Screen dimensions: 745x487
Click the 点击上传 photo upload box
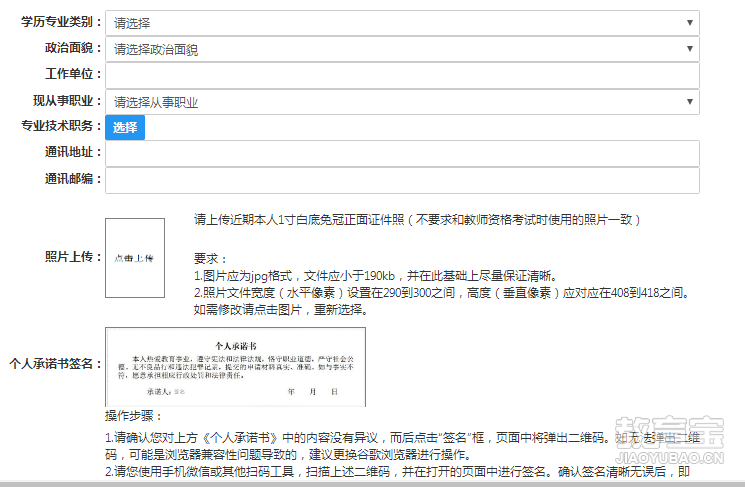coord(135,258)
